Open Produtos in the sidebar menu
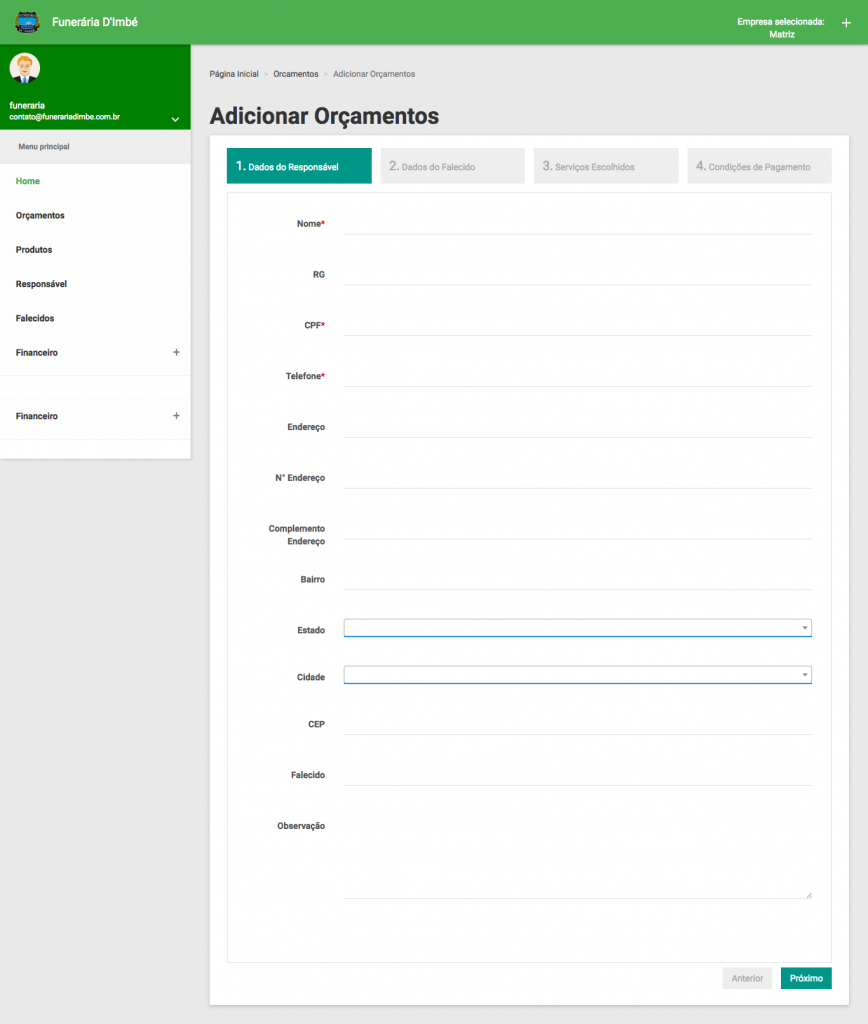Viewport: 868px width, 1024px height. coord(34,249)
